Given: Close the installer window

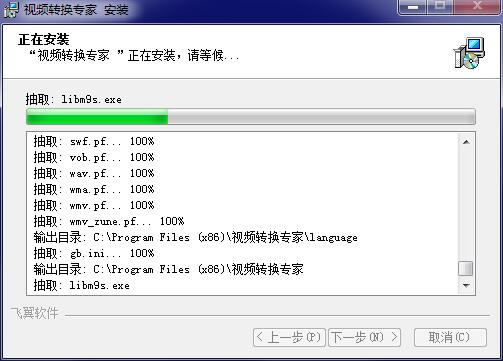Looking at the screenshot, I should 477,7.
